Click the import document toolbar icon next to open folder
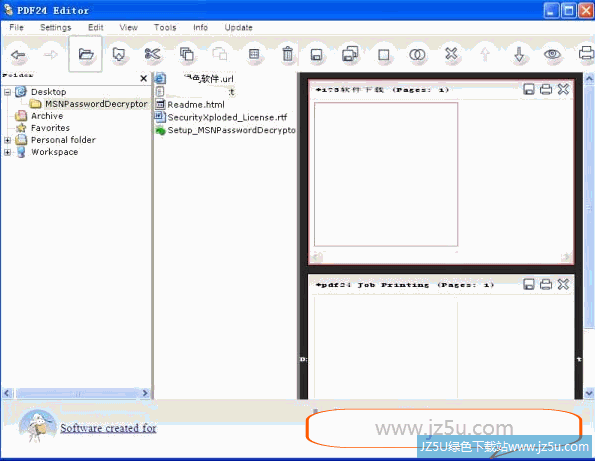Viewport: 595px width, 461px height. click(x=119, y=54)
